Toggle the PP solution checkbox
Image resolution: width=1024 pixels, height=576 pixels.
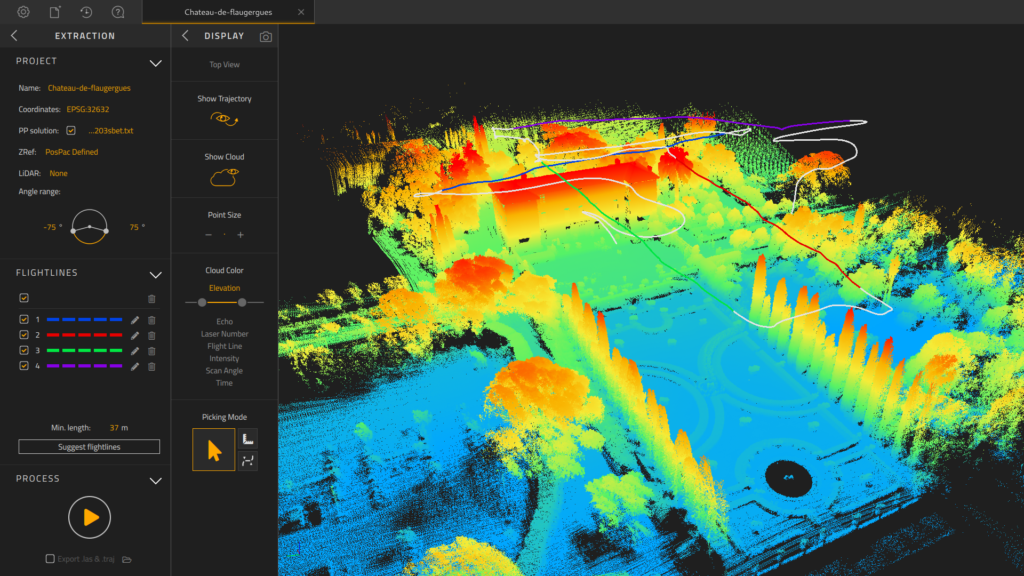coord(71,130)
